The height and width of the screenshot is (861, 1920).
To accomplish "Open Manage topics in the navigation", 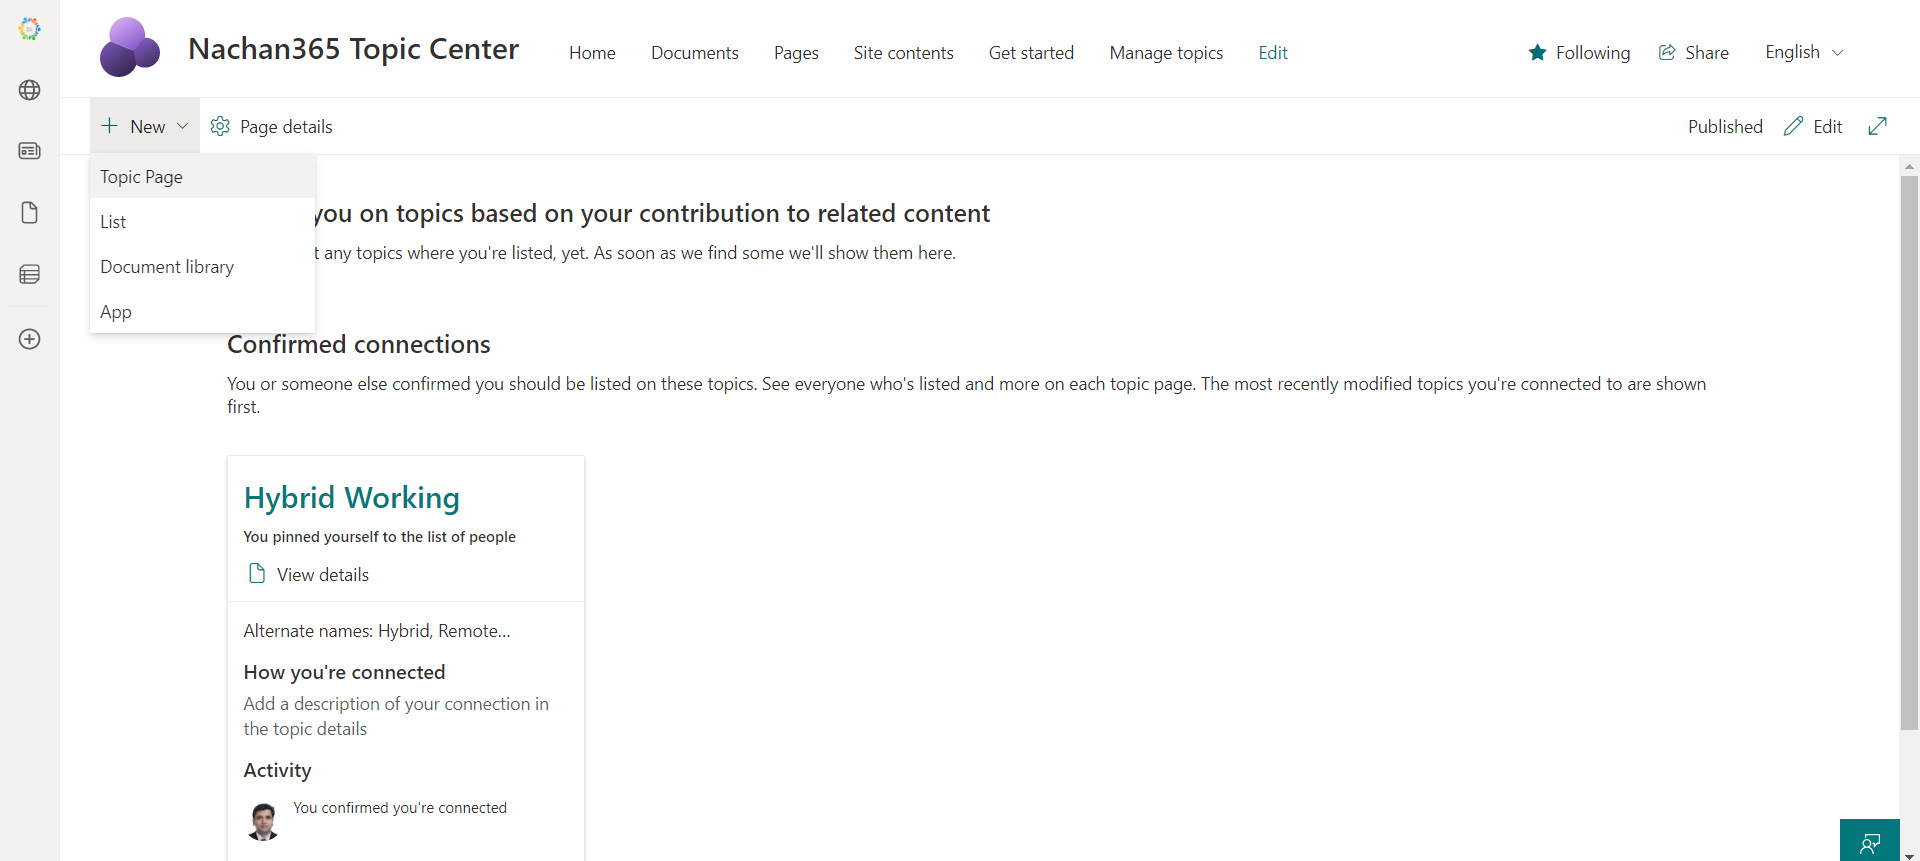I will [1166, 53].
